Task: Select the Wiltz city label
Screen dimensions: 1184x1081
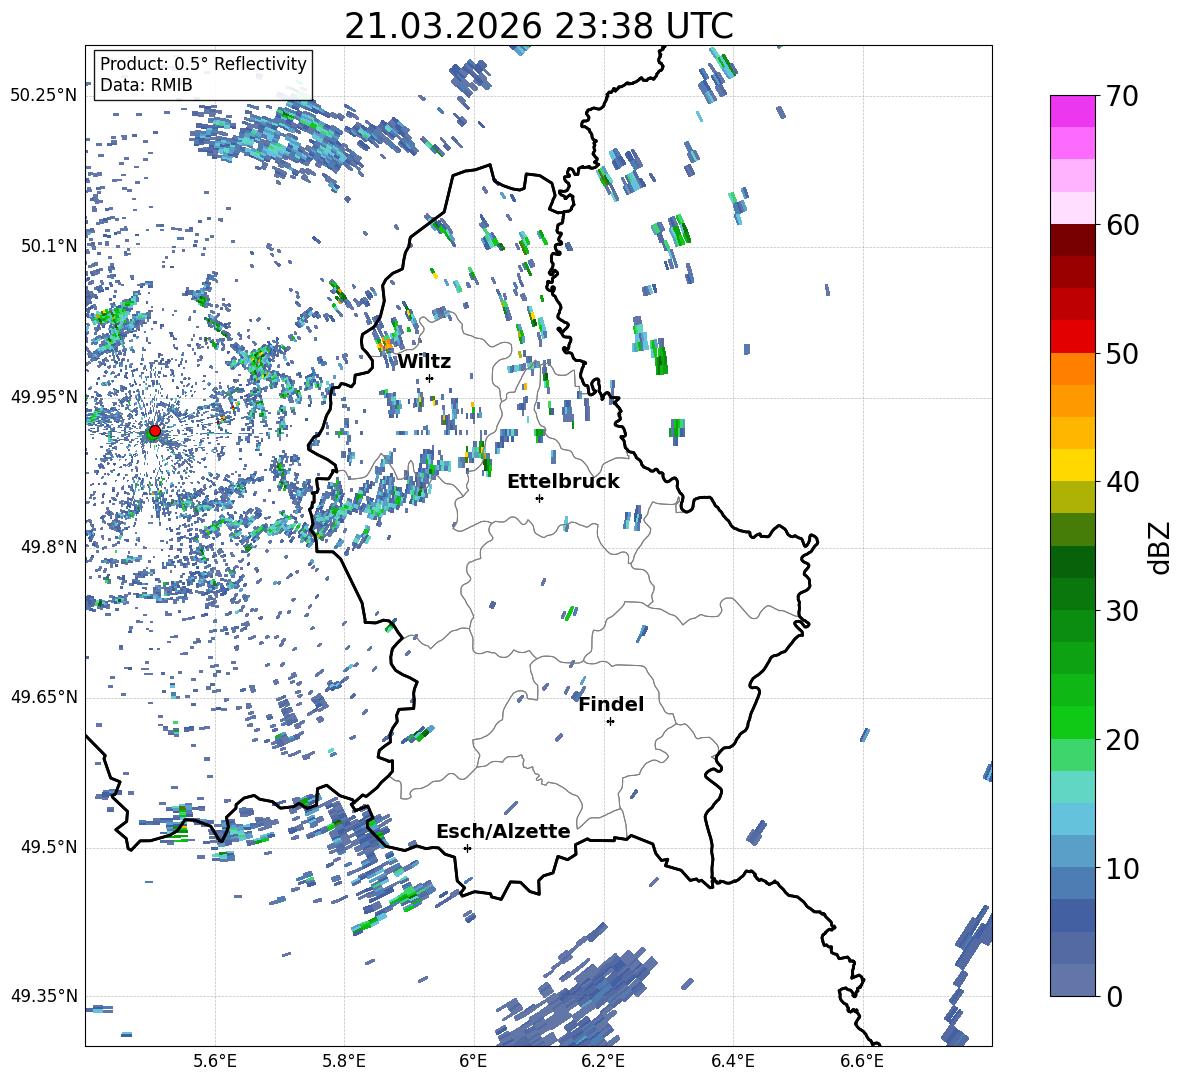Action: click(x=424, y=362)
